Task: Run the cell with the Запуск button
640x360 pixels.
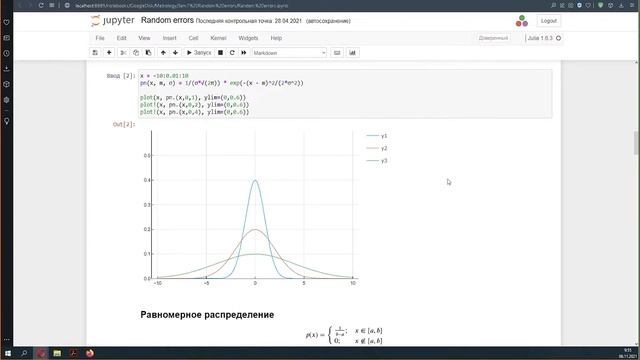Action: [x=199, y=53]
